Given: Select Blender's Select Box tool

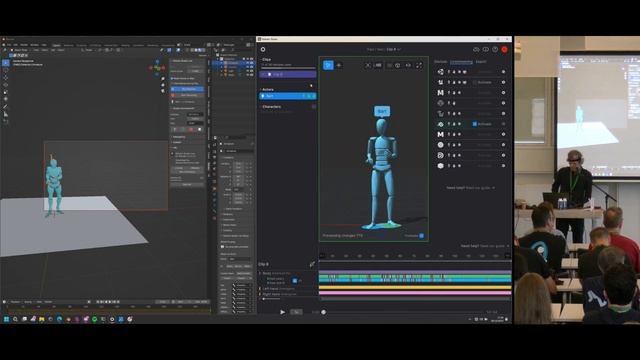Looking at the screenshot, I should tap(6, 63).
